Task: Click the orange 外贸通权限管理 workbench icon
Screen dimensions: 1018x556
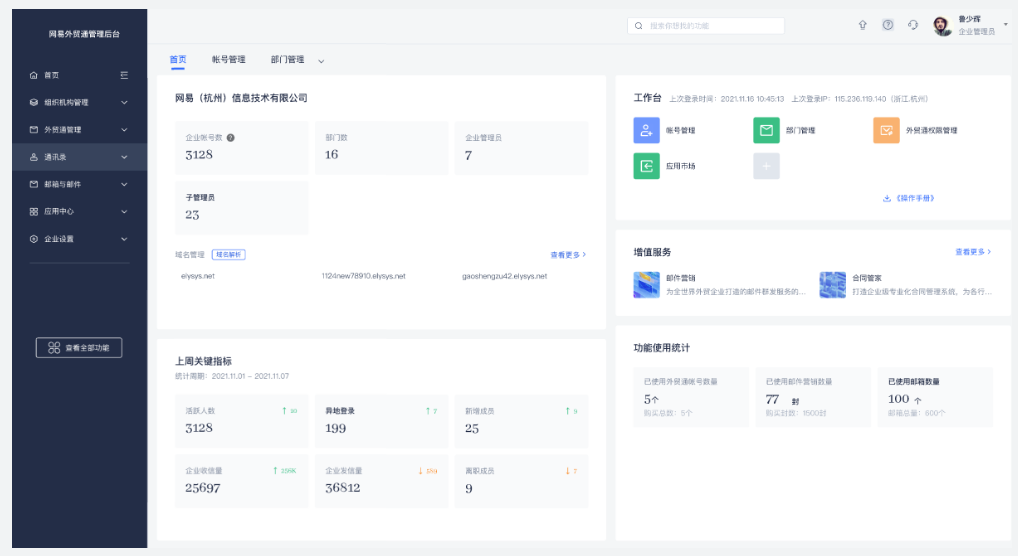Action: pos(886,130)
